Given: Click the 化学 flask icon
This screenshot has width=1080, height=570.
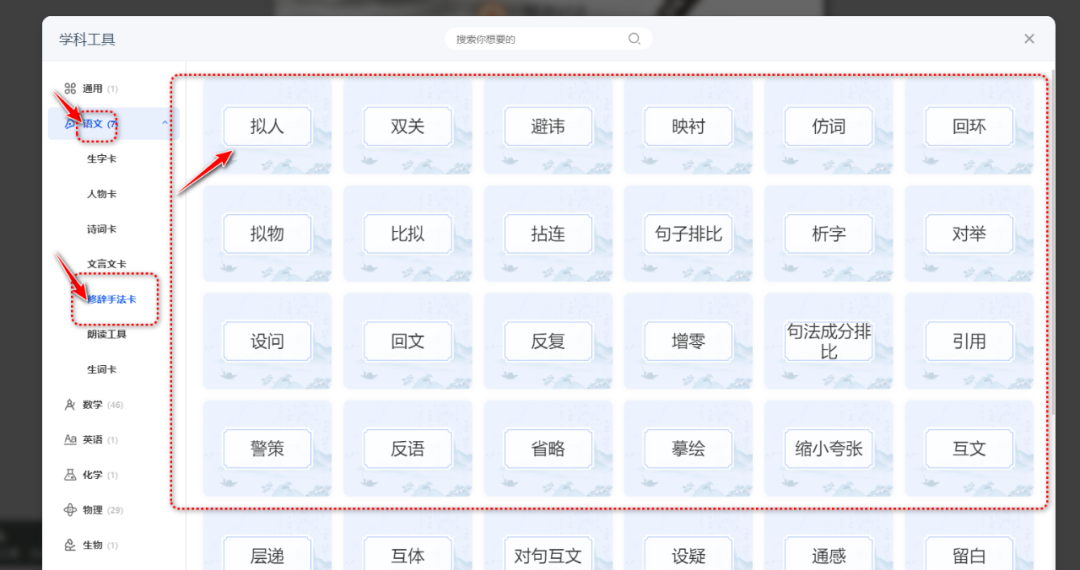Looking at the screenshot, I should 70,475.
